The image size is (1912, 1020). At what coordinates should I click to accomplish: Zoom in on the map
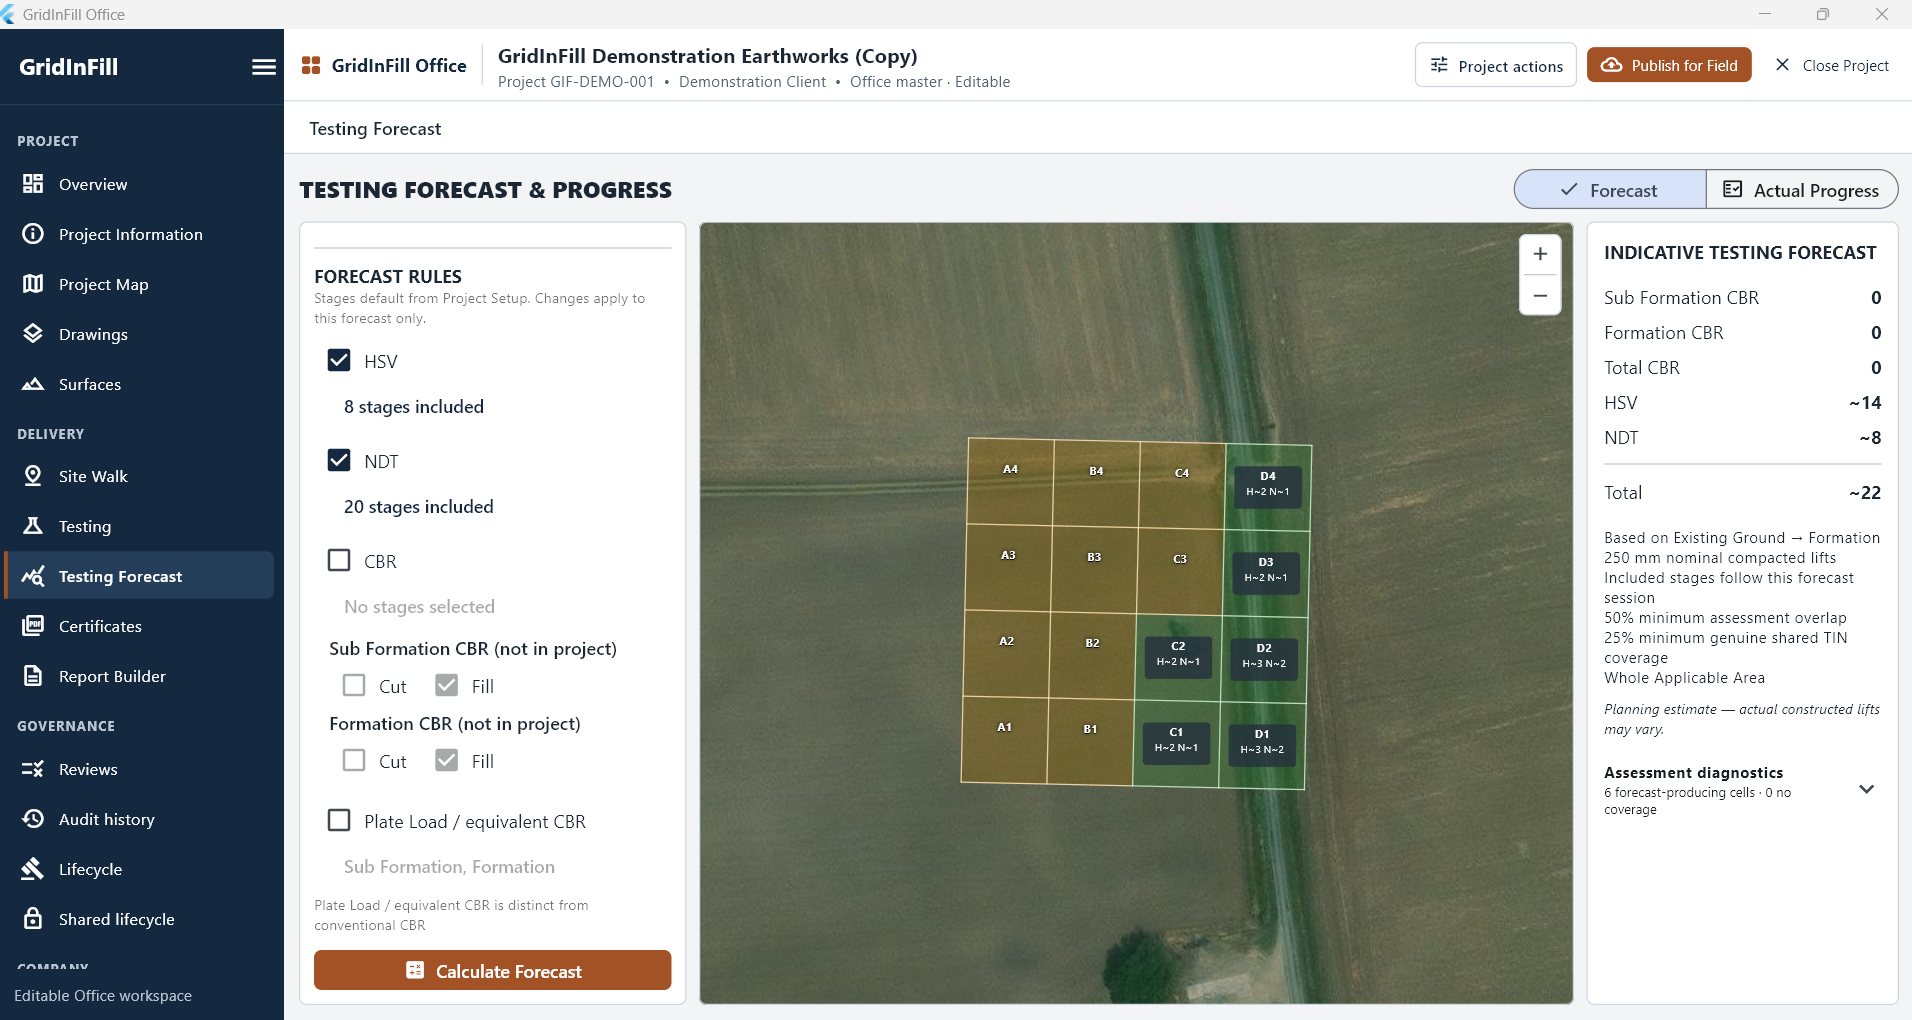1540,254
